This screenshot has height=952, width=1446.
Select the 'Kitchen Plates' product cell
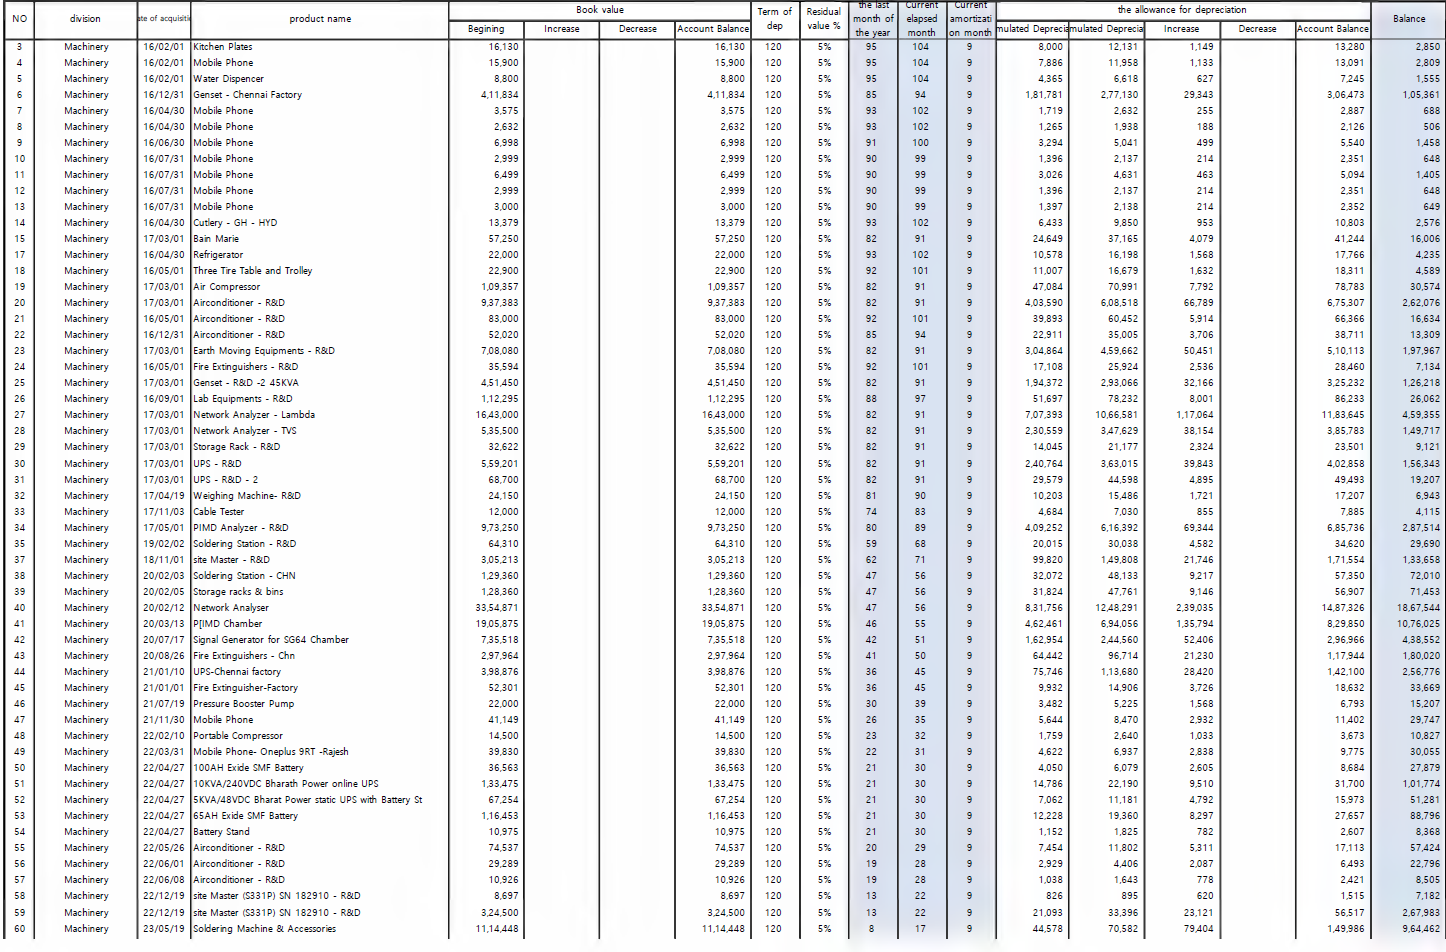[x=223, y=47]
